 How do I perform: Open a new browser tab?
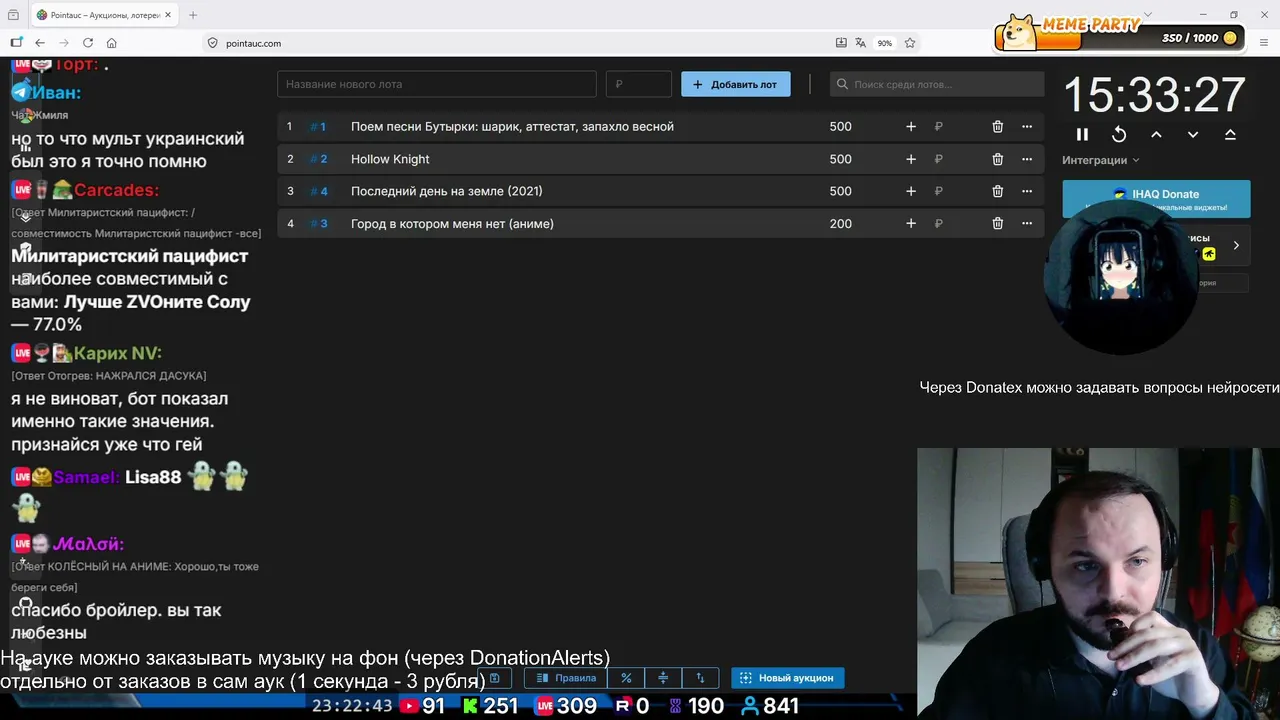pyautogui.click(x=193, y=15)
